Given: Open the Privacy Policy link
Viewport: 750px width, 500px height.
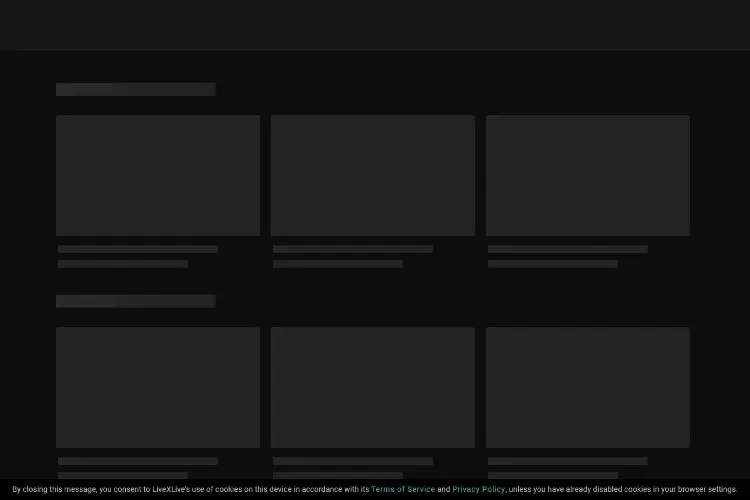Looking at the screenshot, I should click(478, 489).
